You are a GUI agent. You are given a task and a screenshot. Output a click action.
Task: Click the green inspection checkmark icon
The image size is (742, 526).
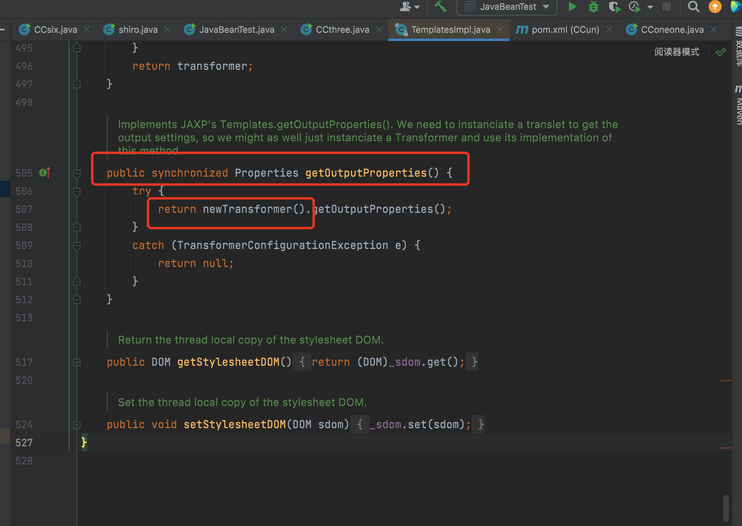coord(721,52)
